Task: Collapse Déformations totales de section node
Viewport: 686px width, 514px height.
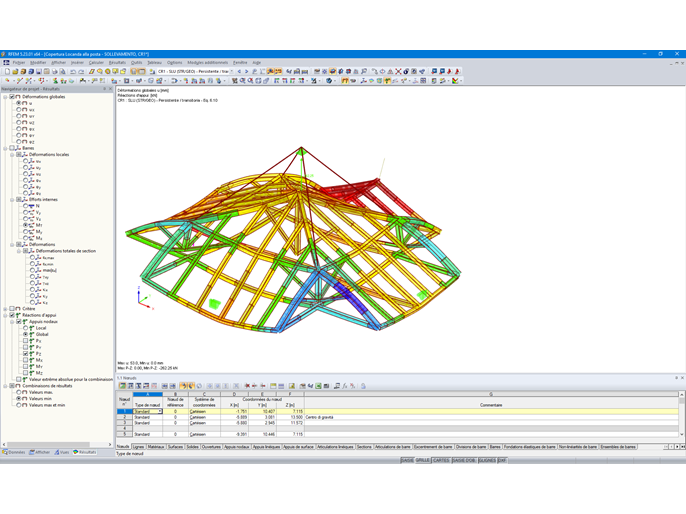Action: click(19, 251)
